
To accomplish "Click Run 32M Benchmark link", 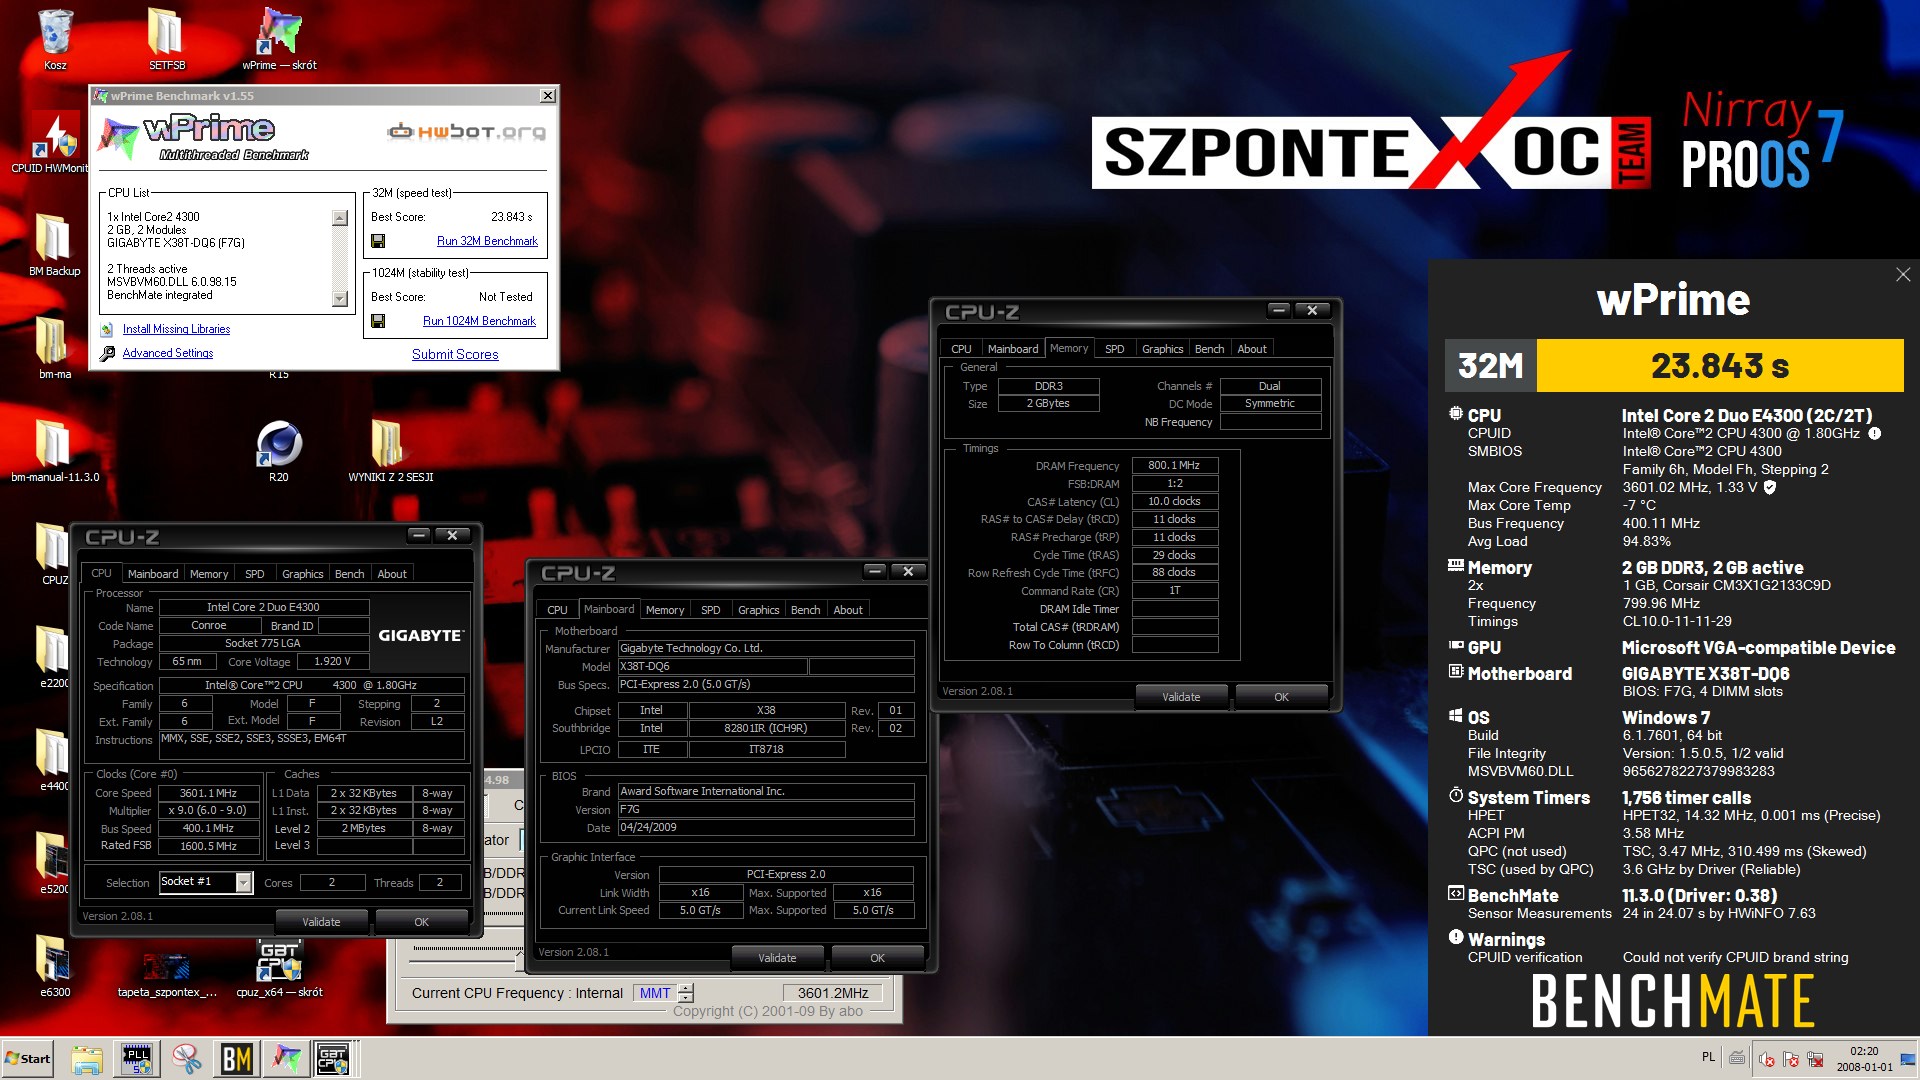I will coord(487,241).
